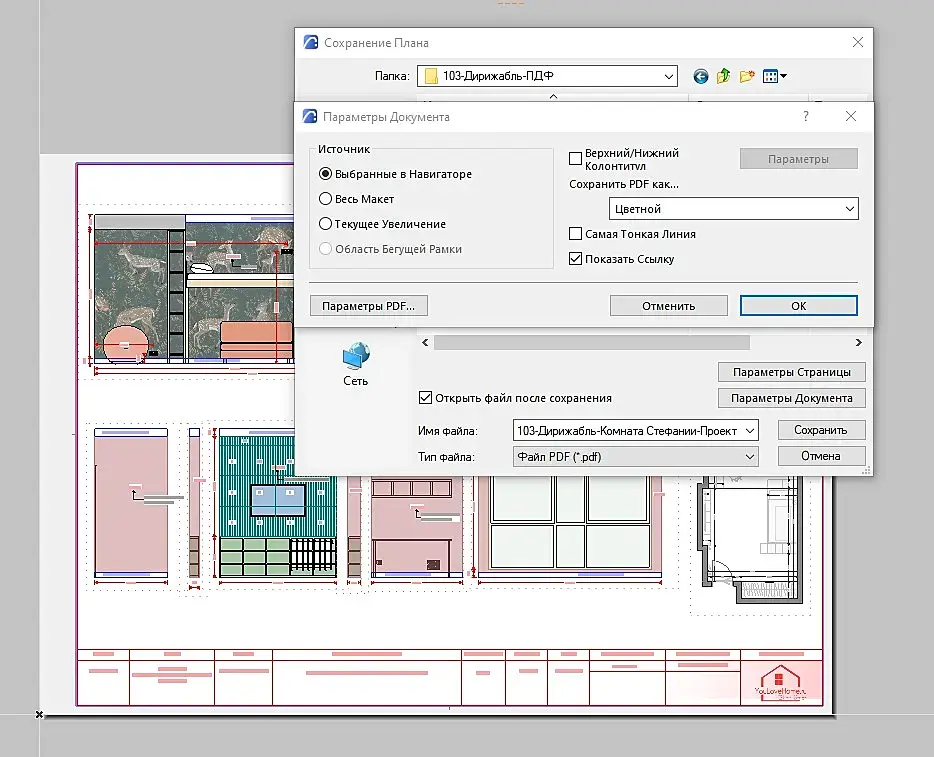The height and width of the screenshot is (757, 934).
Task: Select Весь Макет radio option
Action: [325, 199]
